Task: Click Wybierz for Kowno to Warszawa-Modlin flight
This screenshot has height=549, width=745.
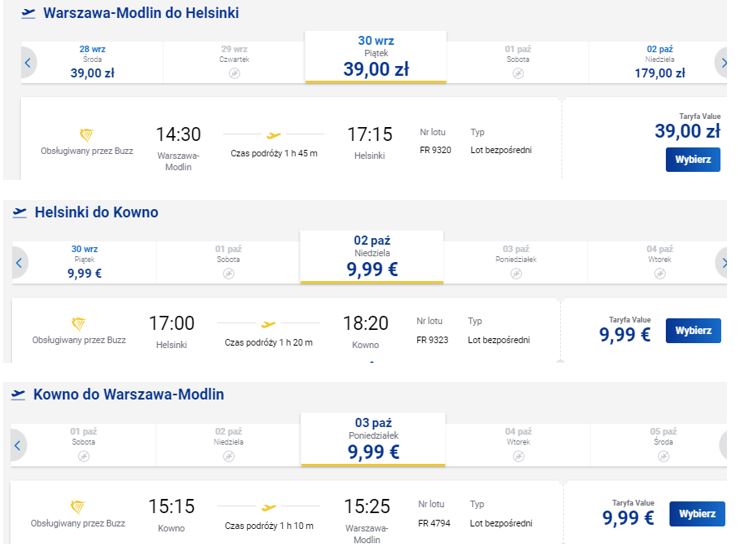Action: tap(697, 514)
